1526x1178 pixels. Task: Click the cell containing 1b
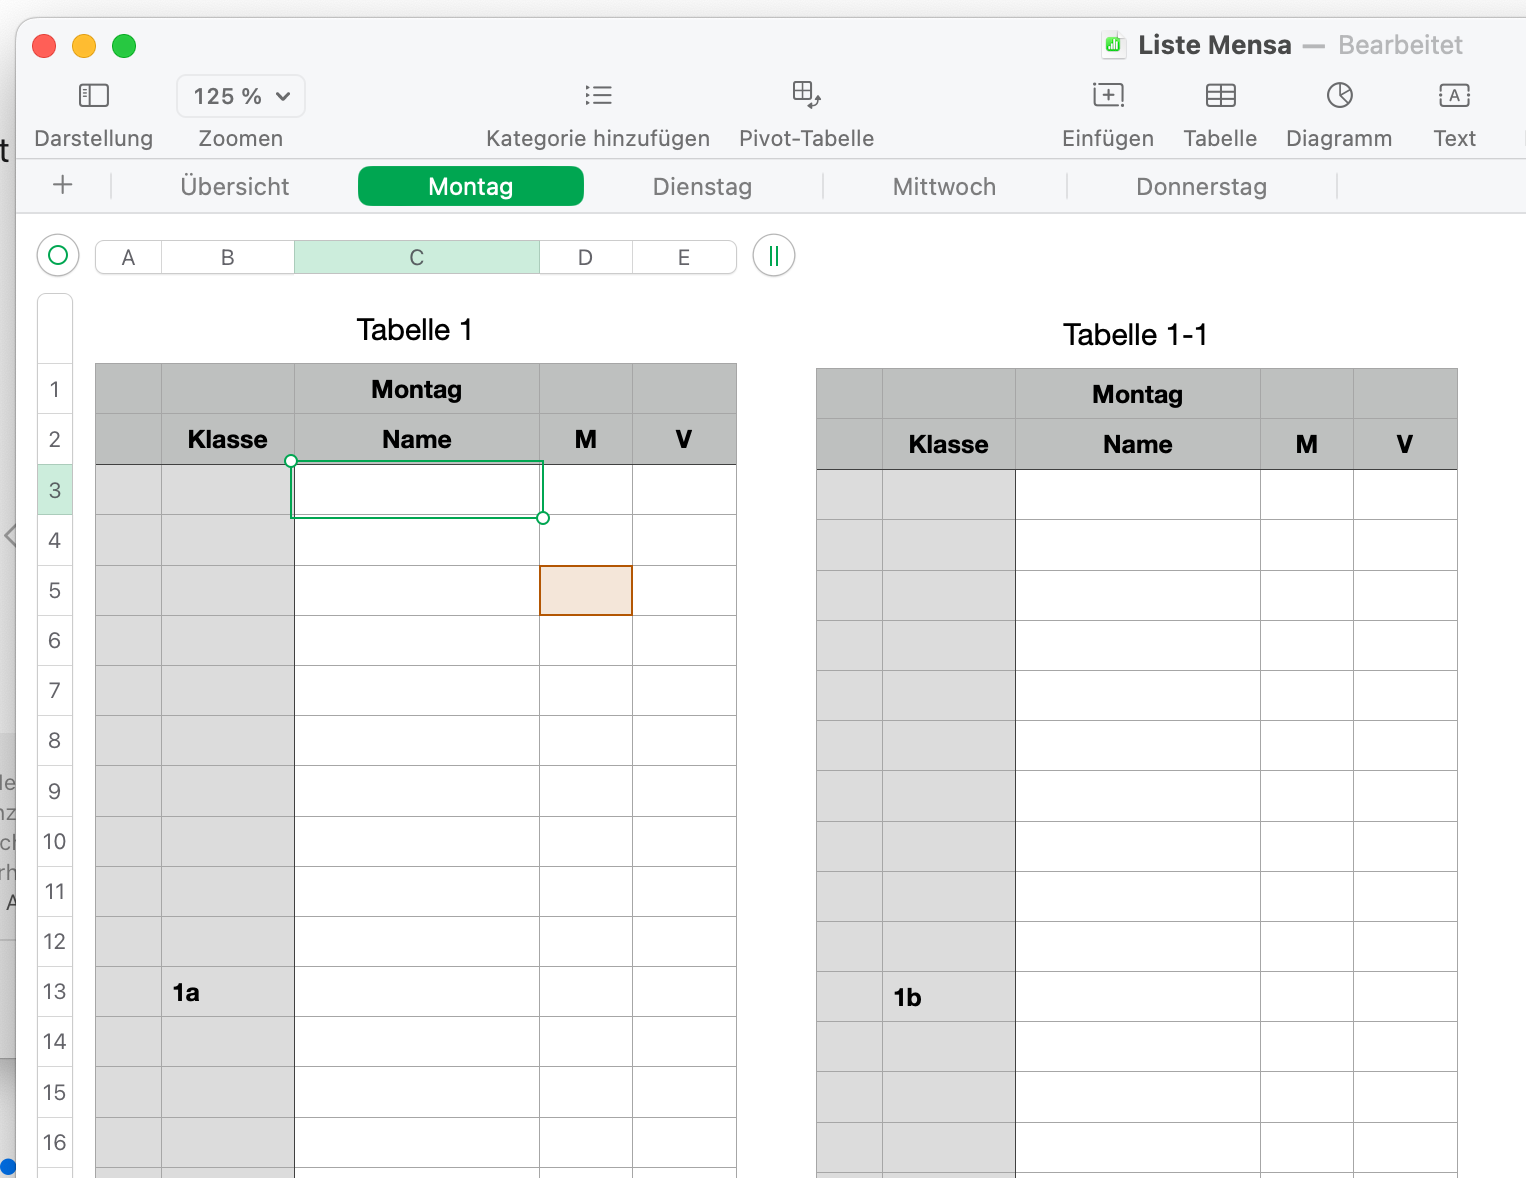point(948,997)
